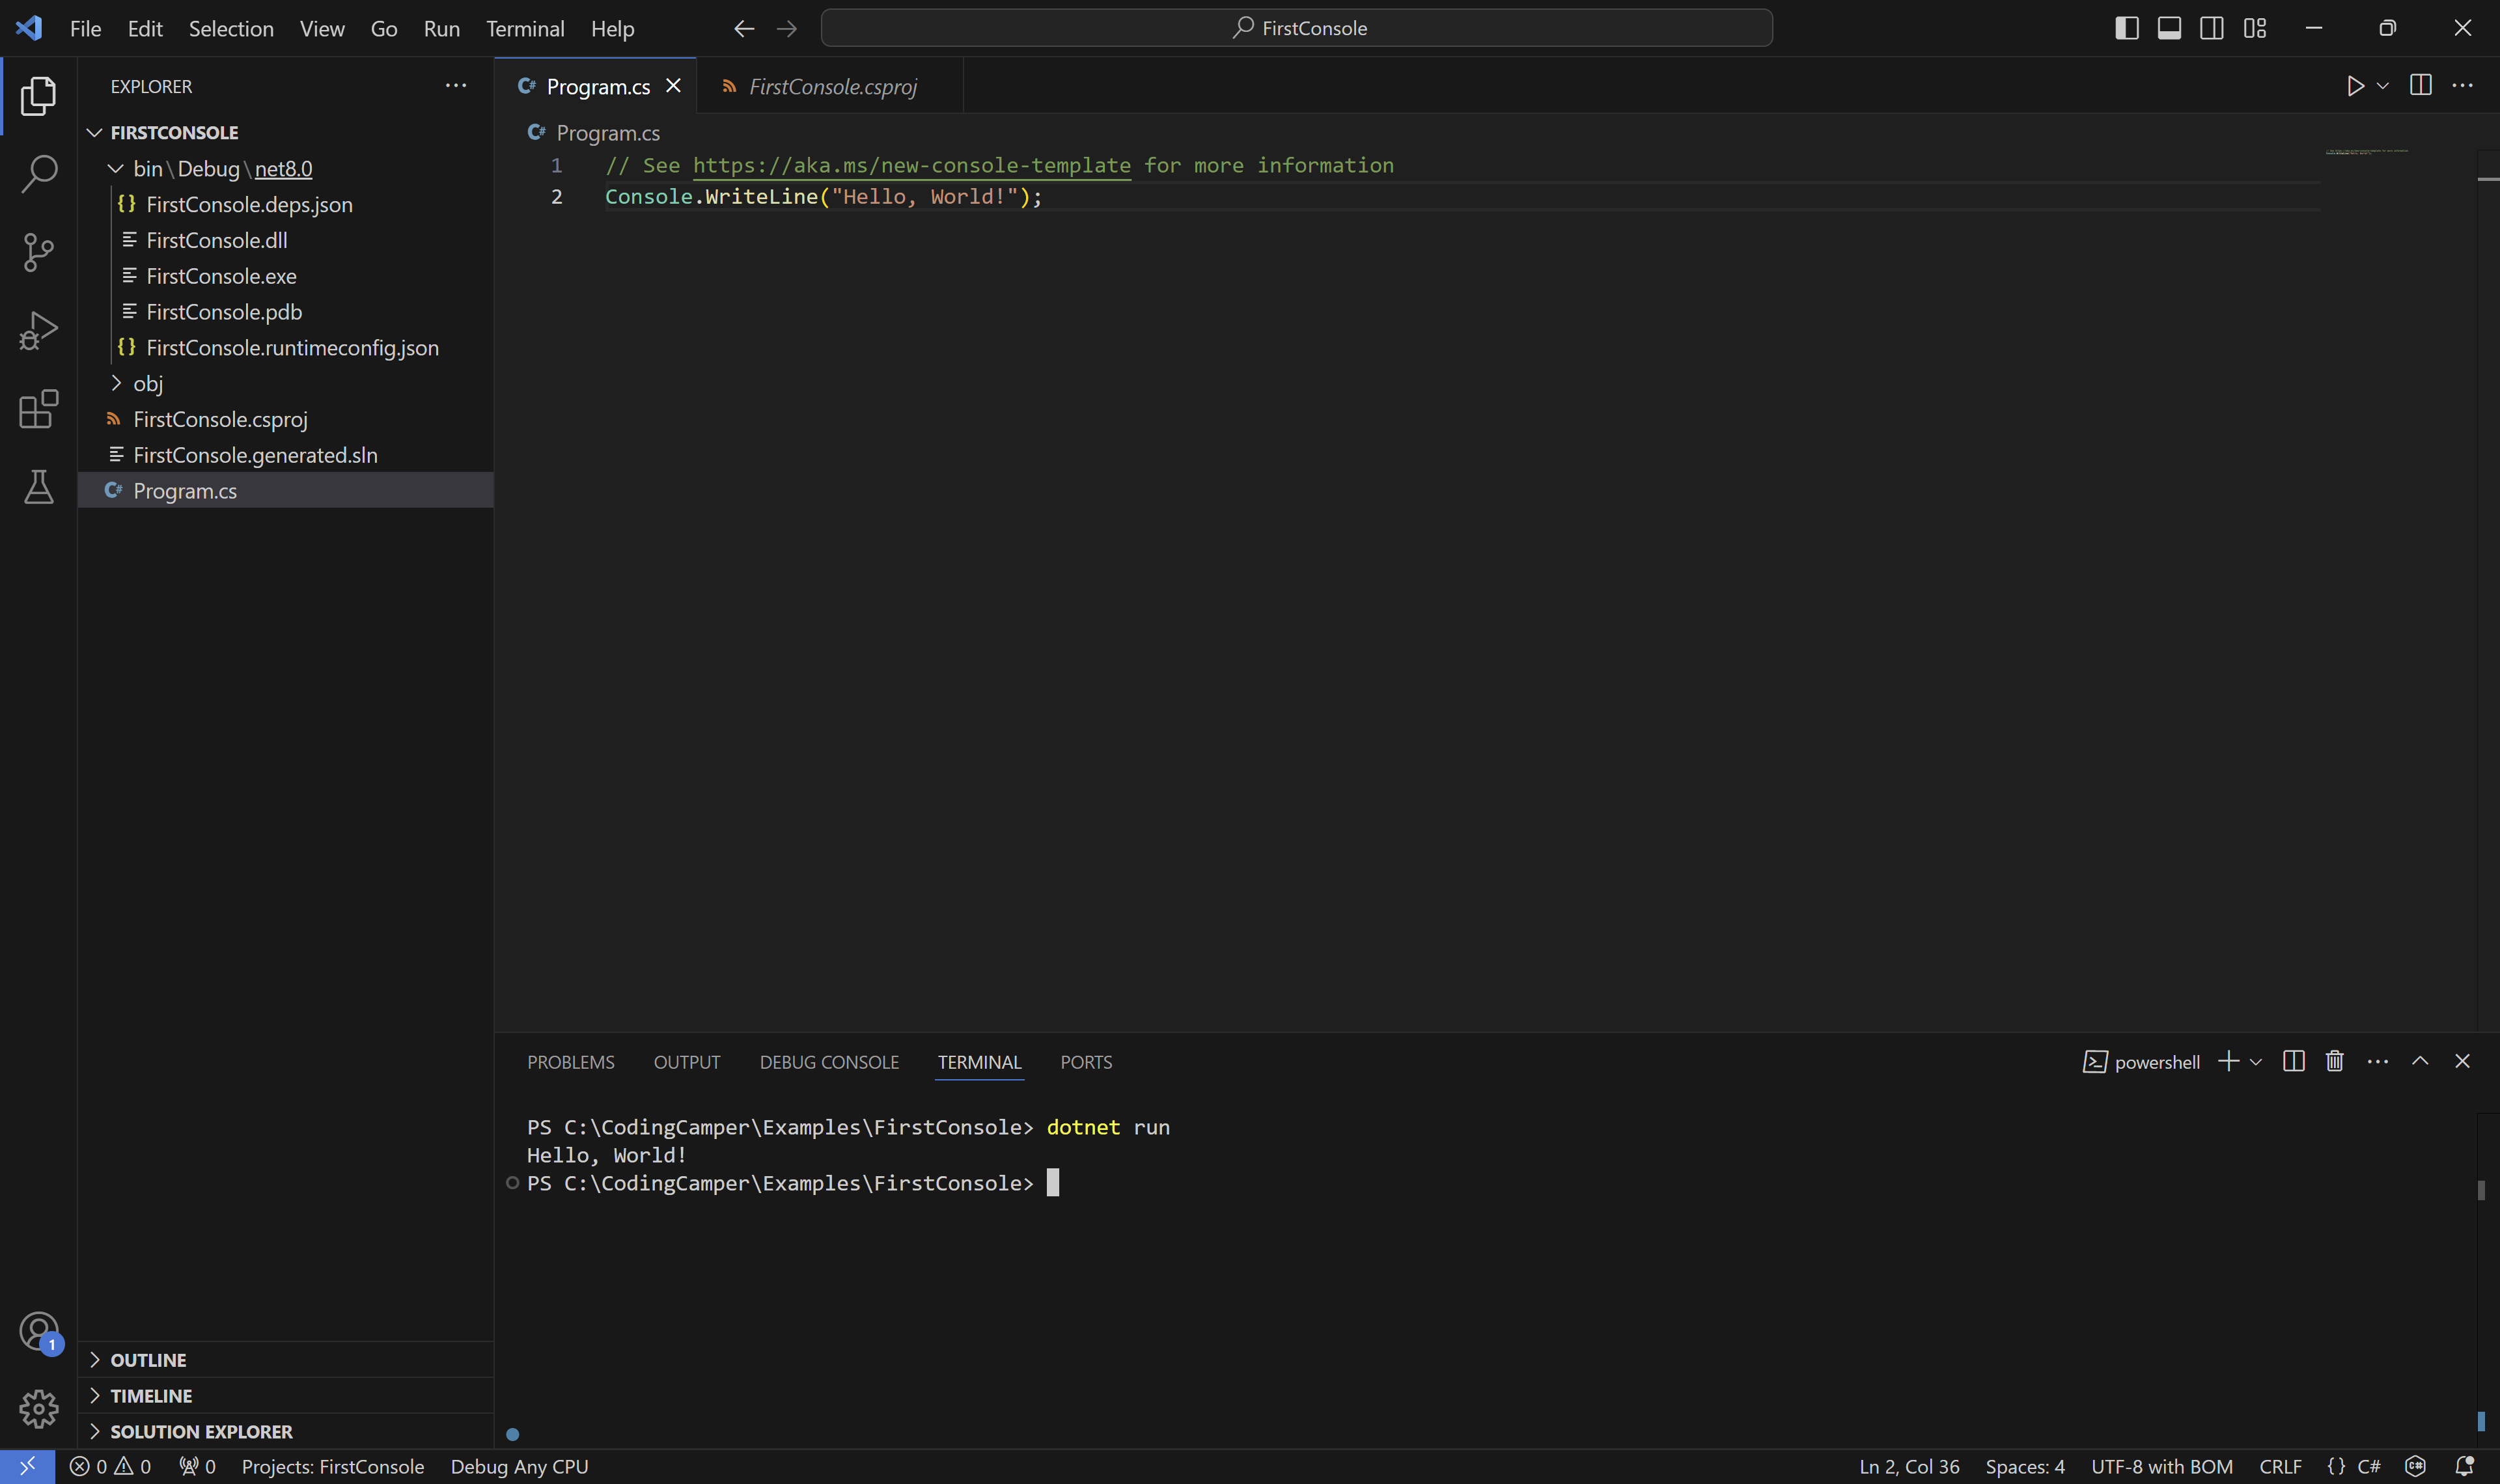Open Source Control view
The height and width of the screenshot is (1484, 2500).
pyautogui.click(x=38, y=252)
